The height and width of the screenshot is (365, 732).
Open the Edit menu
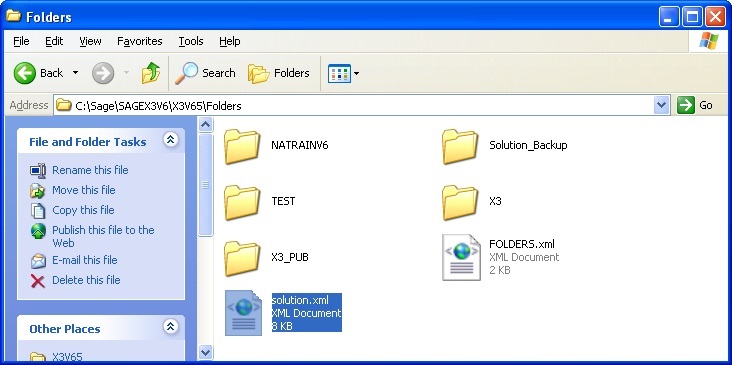(x=54, y=41)
